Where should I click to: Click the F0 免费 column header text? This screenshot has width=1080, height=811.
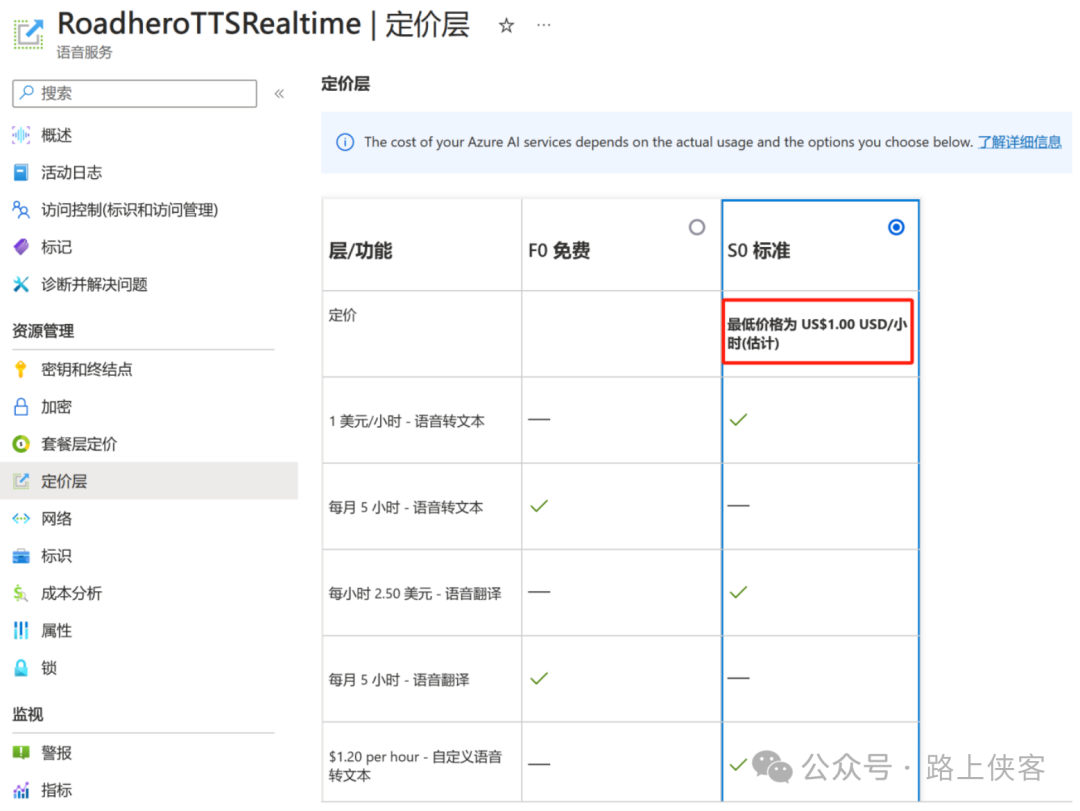[x=559, y=251]
